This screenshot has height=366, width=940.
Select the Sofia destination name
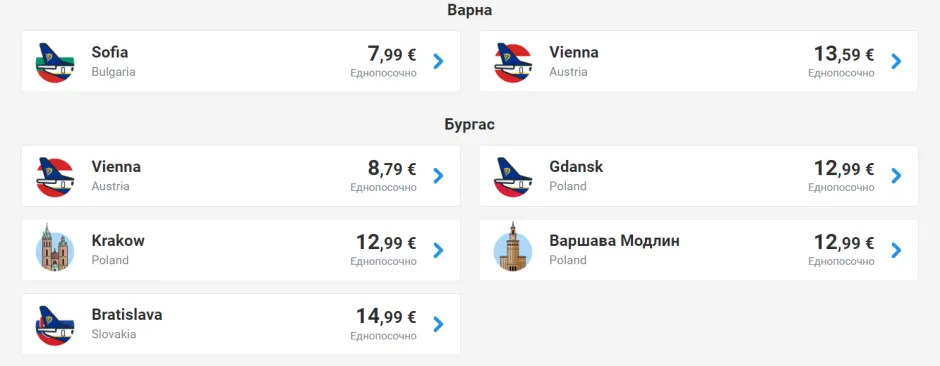(x=110, y=52)
